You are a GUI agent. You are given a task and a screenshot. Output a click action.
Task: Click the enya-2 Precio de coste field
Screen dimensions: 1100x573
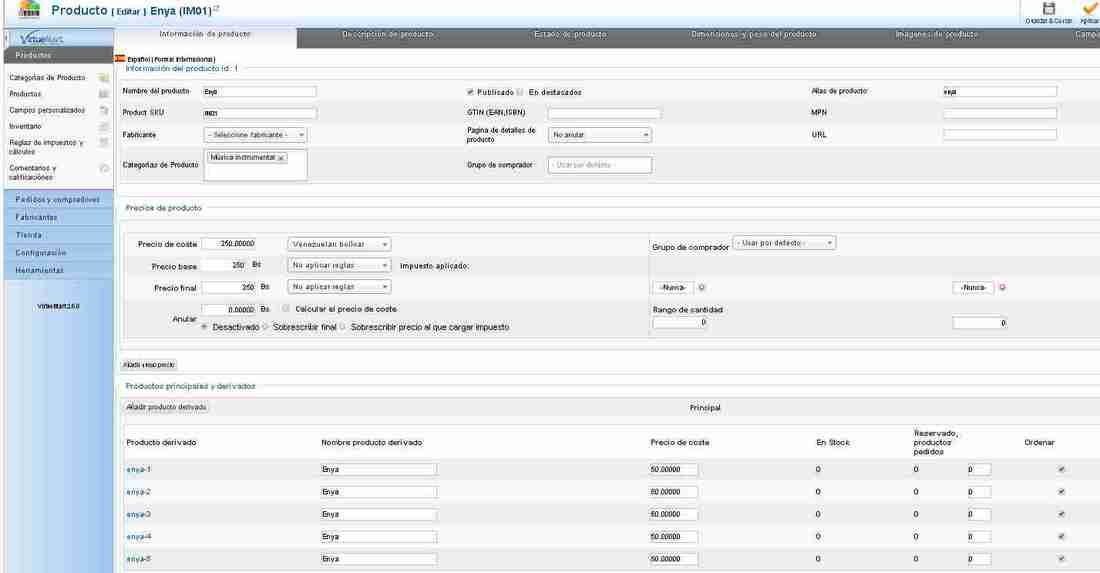pyautogui.click(x=673, y=492)
